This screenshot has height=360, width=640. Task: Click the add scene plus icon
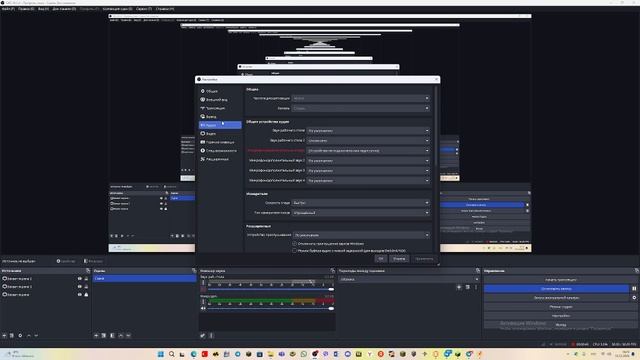[96, 336]
